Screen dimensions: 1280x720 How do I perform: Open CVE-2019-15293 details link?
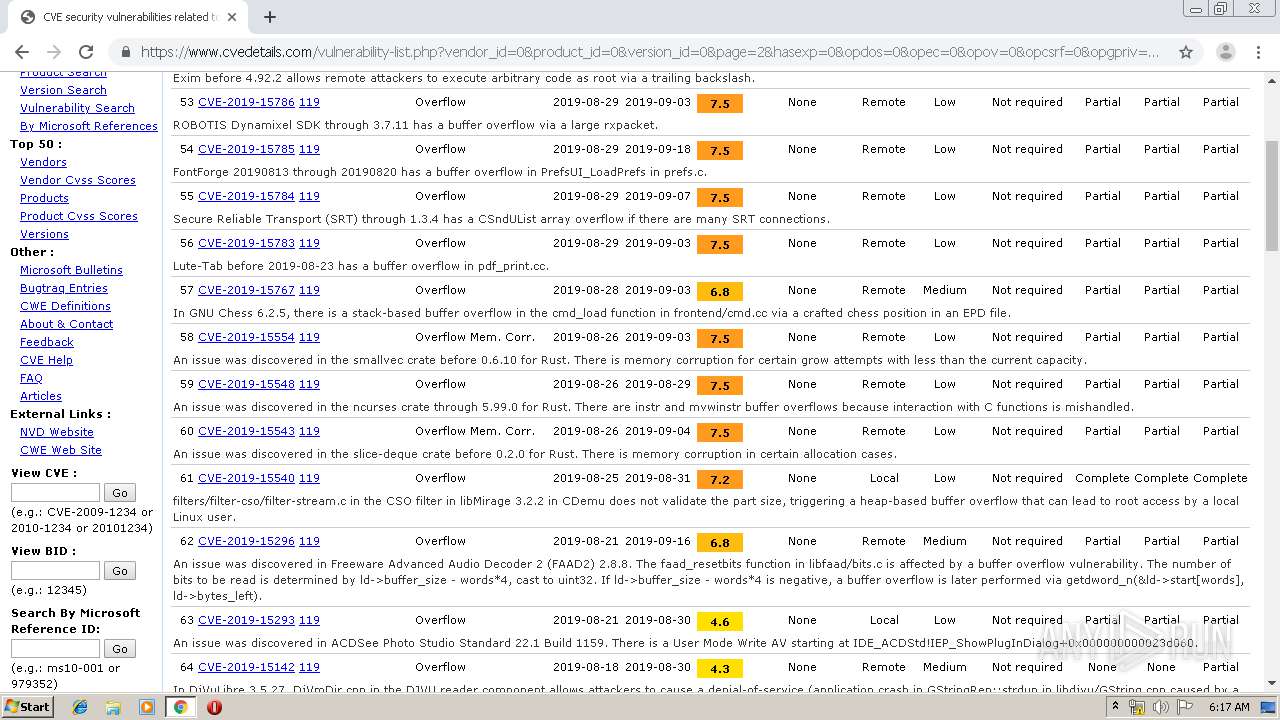[246, 620]
